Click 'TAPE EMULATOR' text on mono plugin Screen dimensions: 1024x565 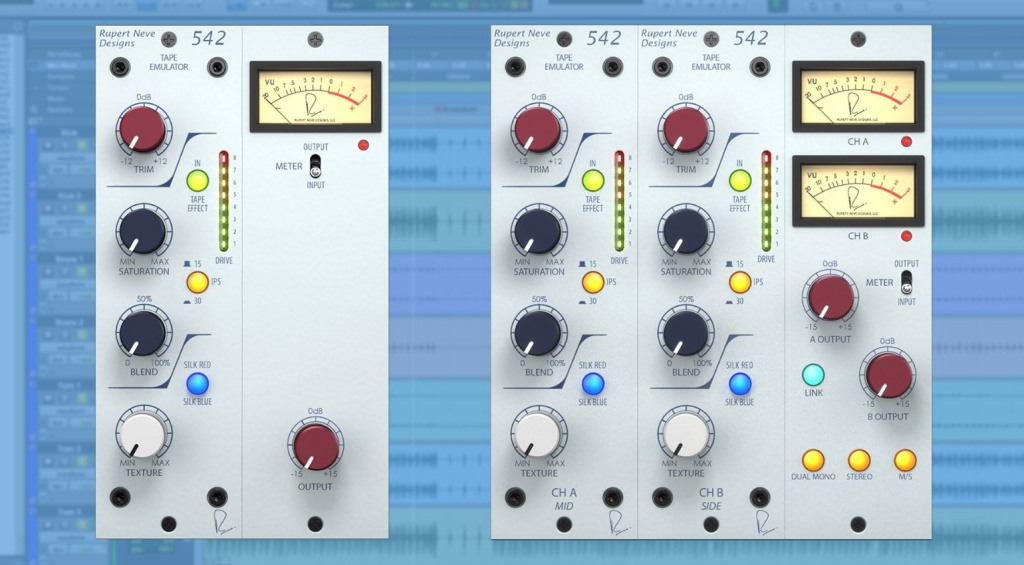(168, 62)
